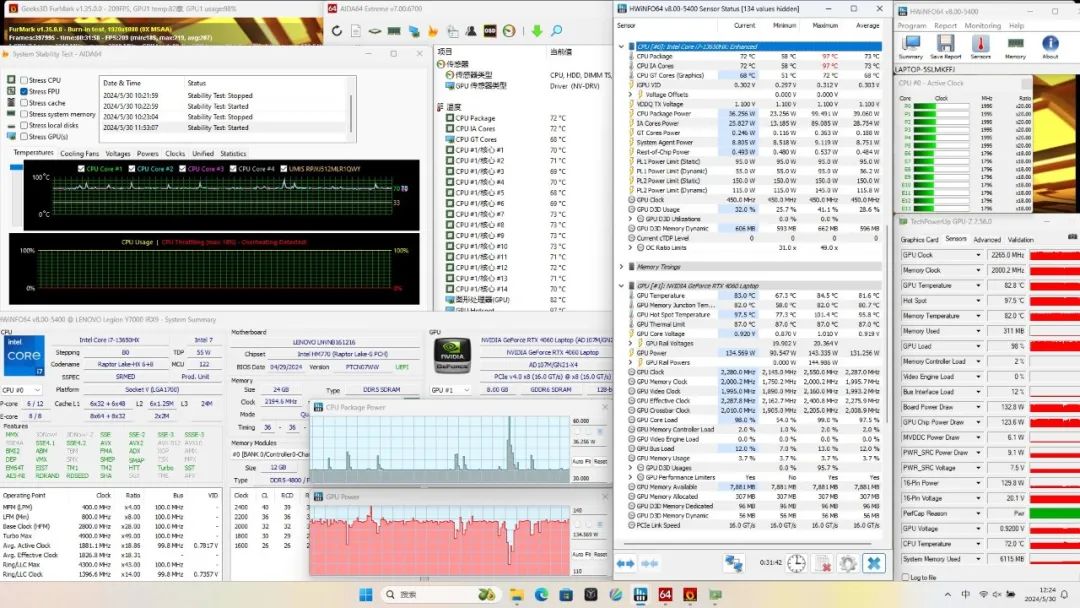Open AIDA64 stability test flame icon
The image size is (1080, 608).
(433, 31)
